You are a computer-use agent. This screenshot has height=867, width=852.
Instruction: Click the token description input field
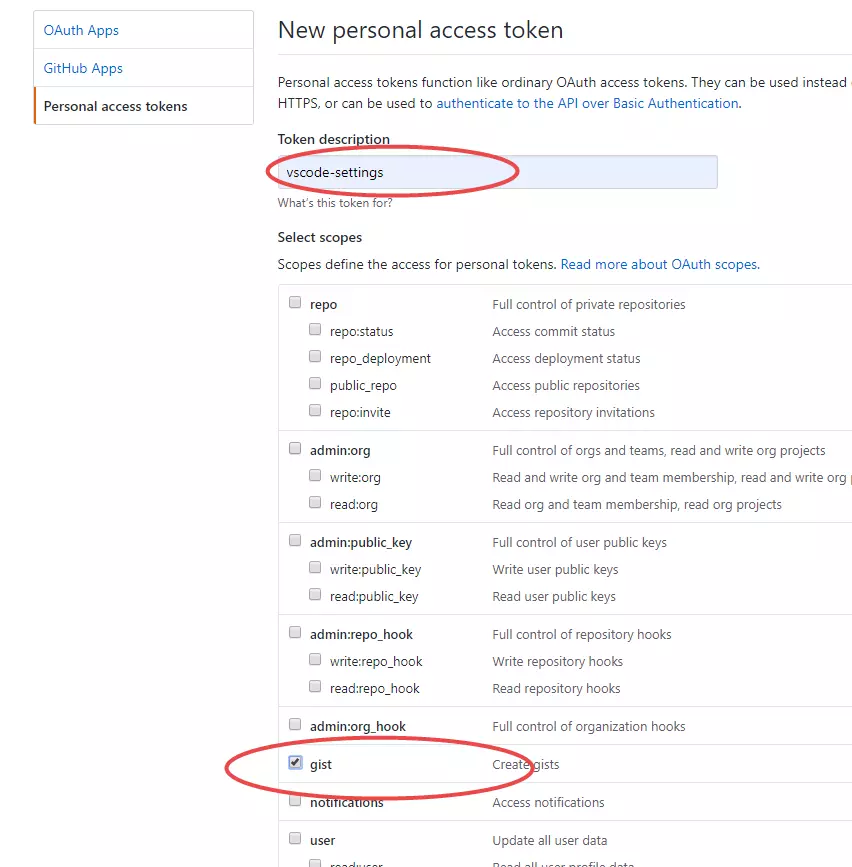point(495,171)
